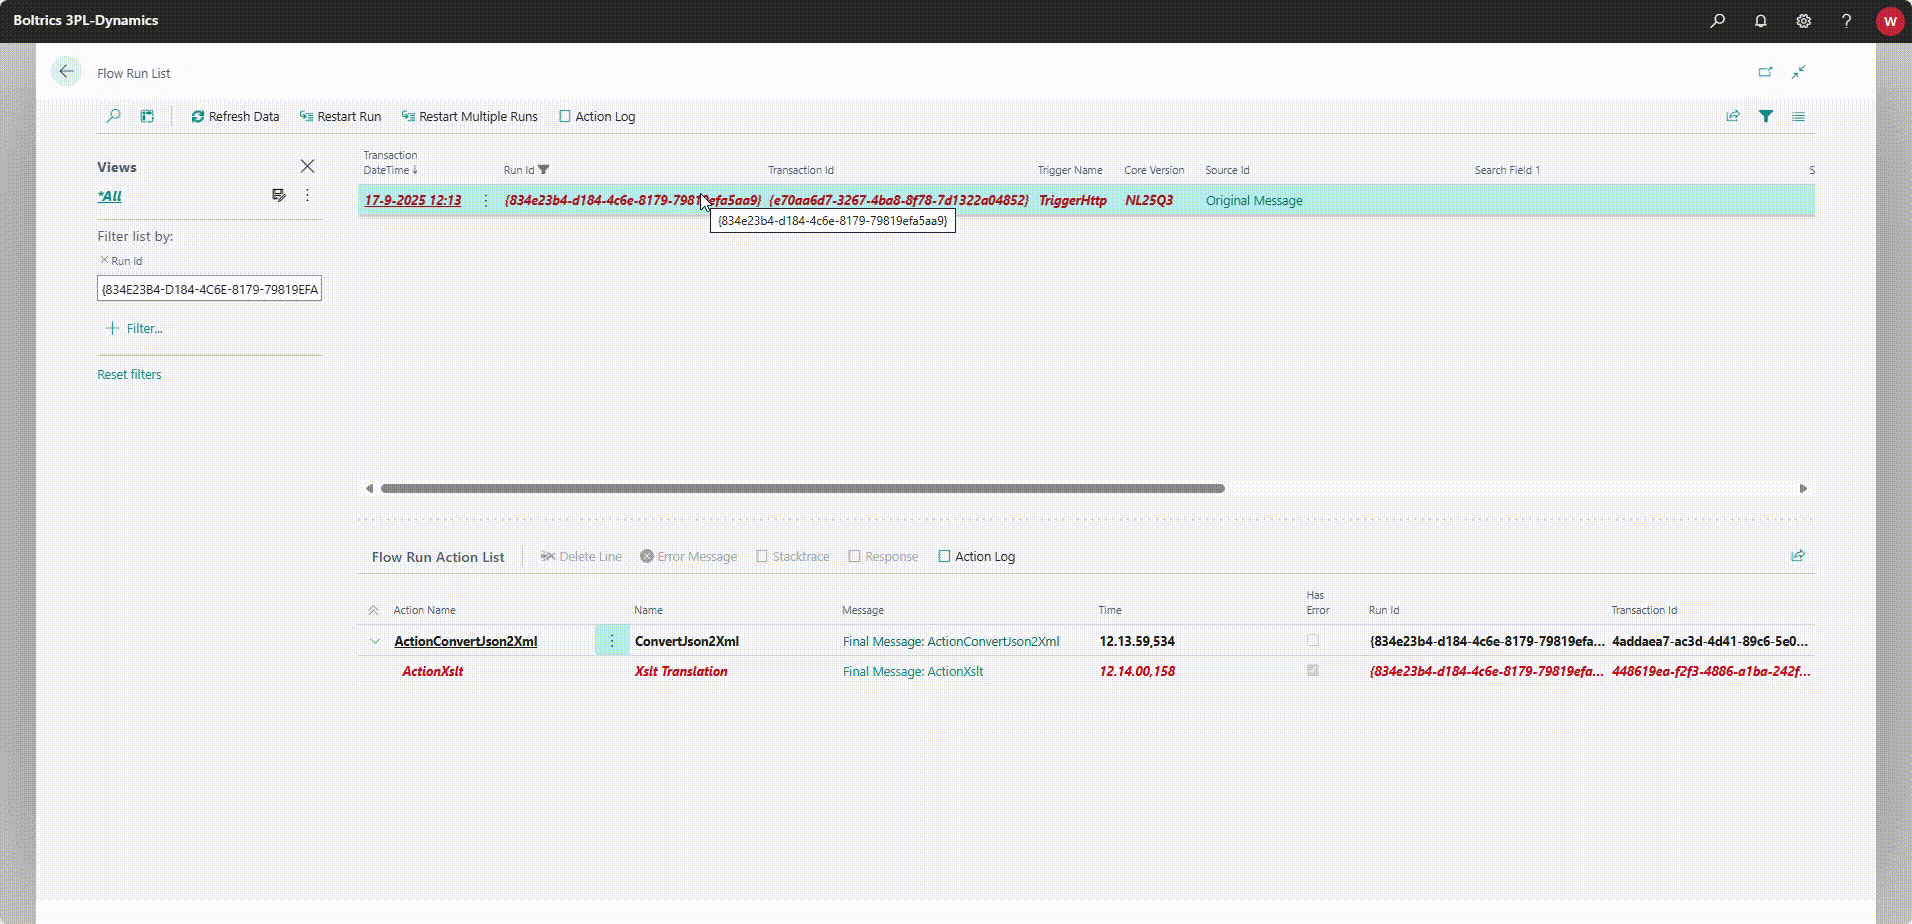This screenshot has height=924, width=1912.
Task: Click Restart Multiple Runs
Action: click(469, 116)
